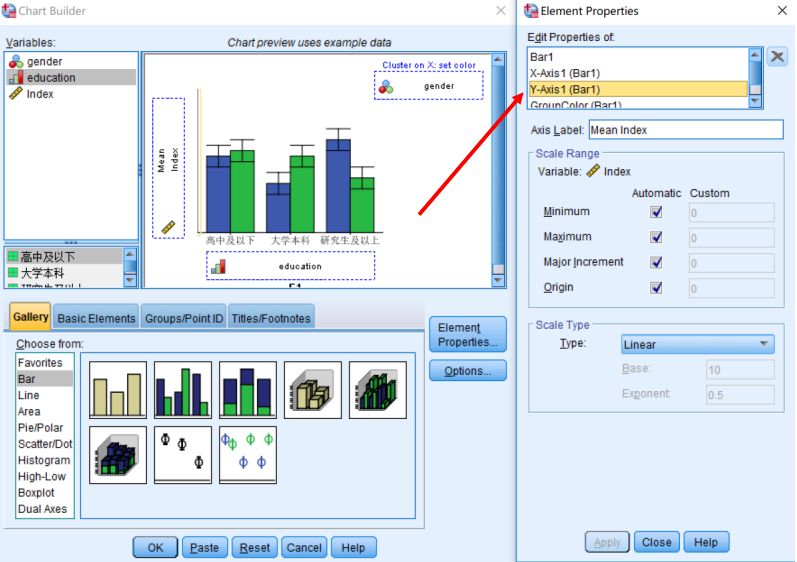This screenshot has height=562, width=797.
Task: Open the Titles/Footnotes tab
Action: [x=271, y=318]
